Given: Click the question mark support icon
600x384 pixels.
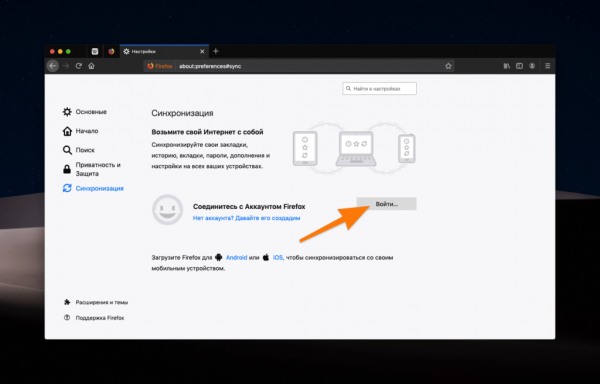Looking at the screenshot, I should [x=67, y=317].
